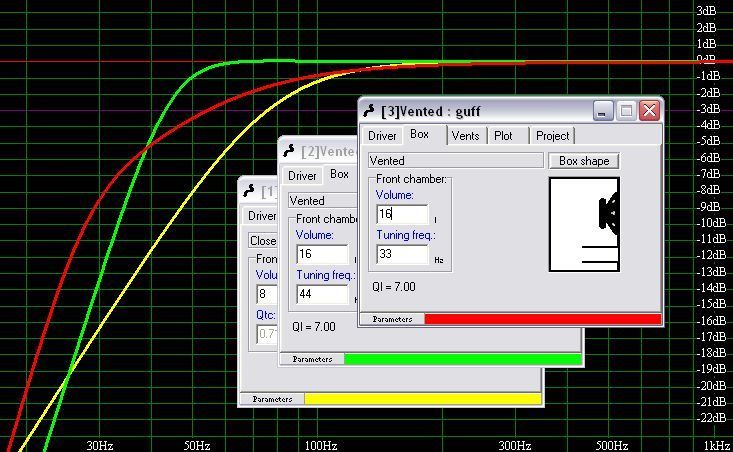Viewport: 733px width, 452px height.
Task: Click the Tuning freq. field showing 33
Action: pyautogui.click(x=402, y=254)
